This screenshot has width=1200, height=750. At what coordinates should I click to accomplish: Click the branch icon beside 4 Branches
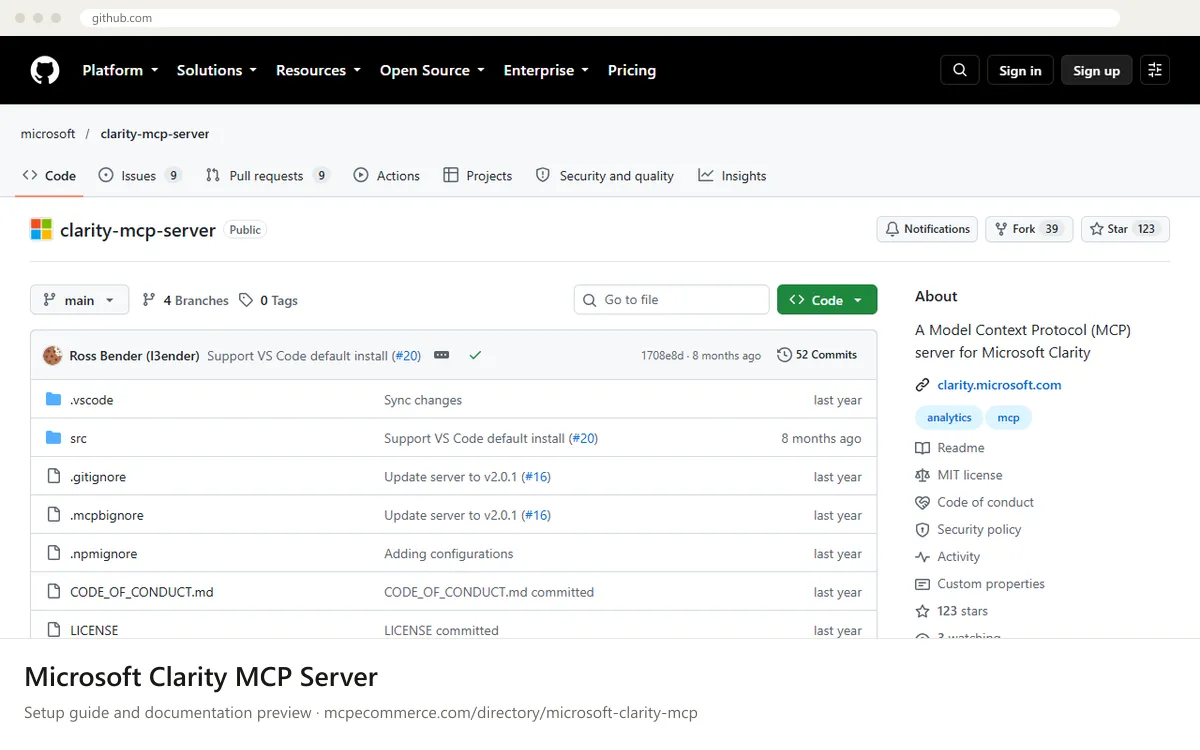click(x=149, y=300)
